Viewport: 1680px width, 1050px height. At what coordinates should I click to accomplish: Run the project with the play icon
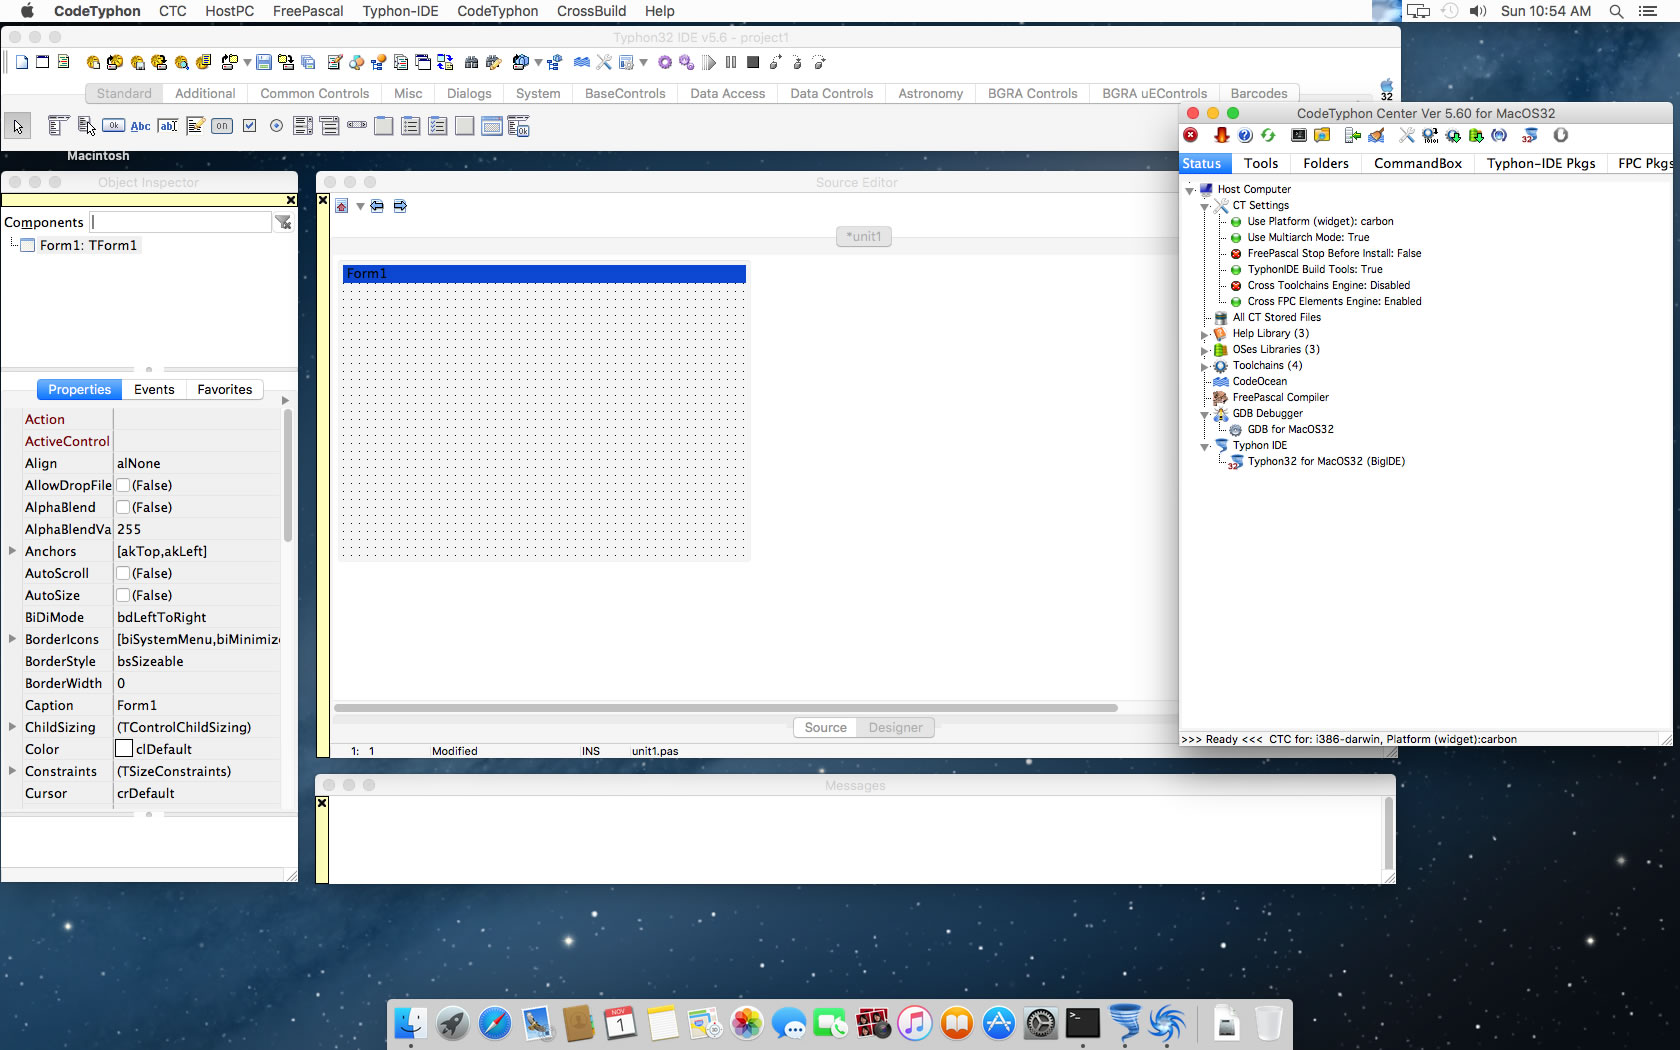pyautogui.click(x=709, y=62)
